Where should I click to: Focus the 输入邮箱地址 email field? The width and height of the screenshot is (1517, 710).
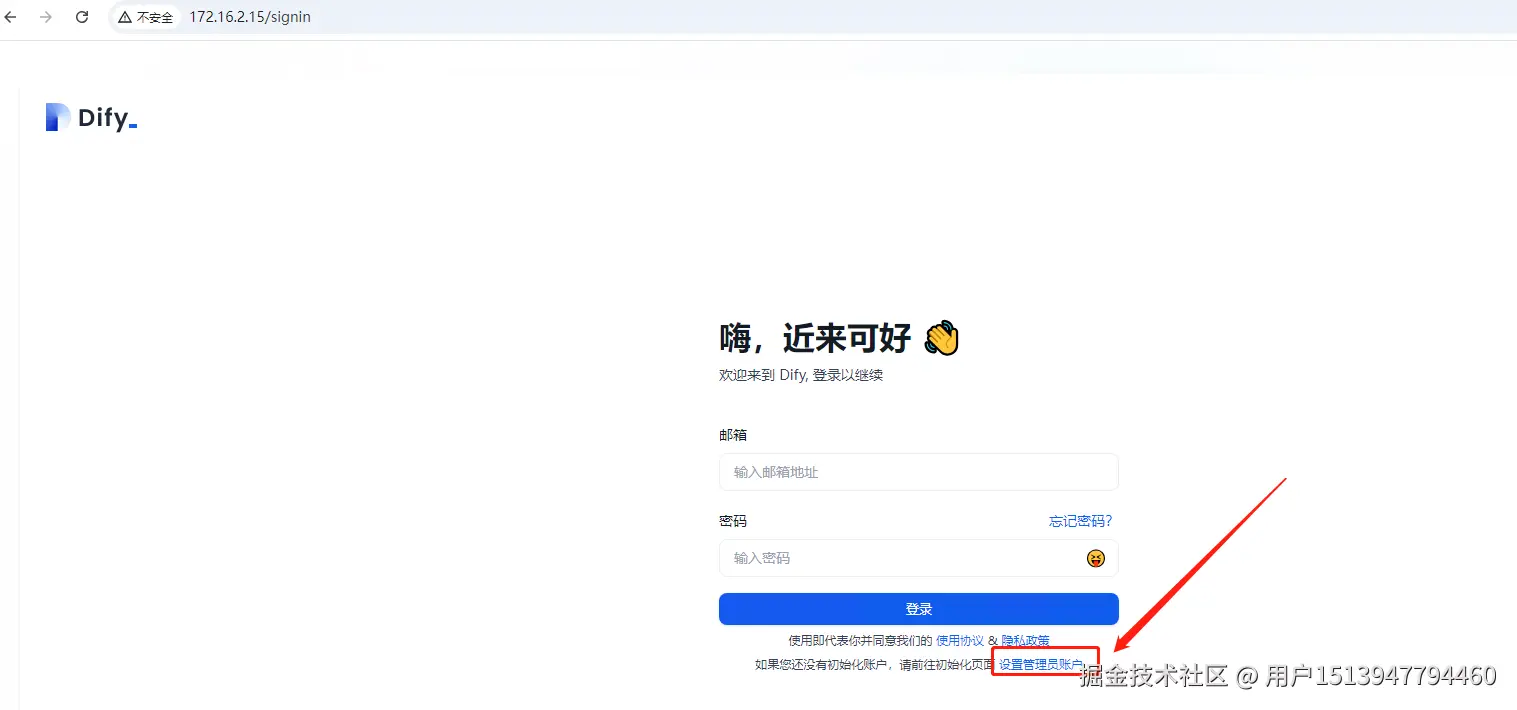(918, 472)
